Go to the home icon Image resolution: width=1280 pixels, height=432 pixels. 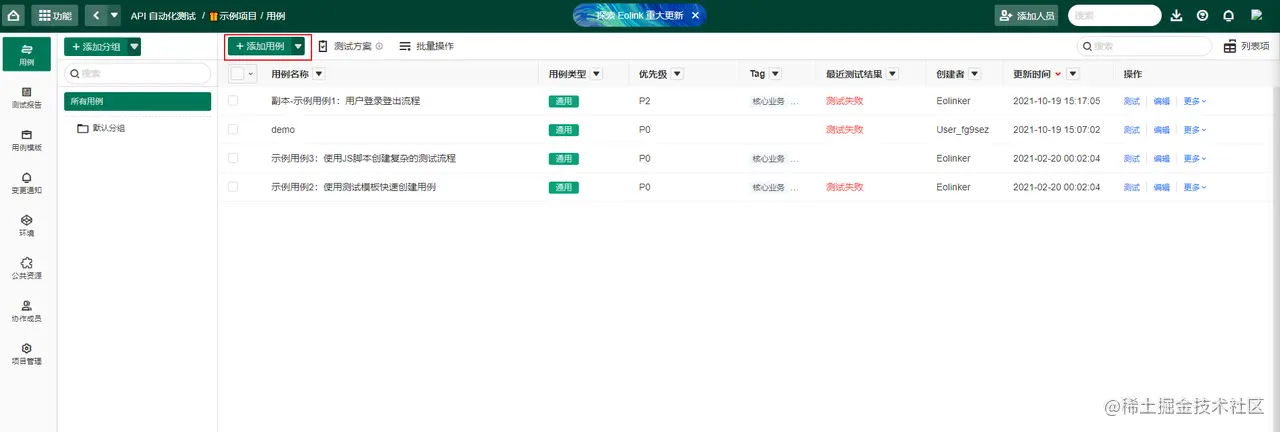14,15
